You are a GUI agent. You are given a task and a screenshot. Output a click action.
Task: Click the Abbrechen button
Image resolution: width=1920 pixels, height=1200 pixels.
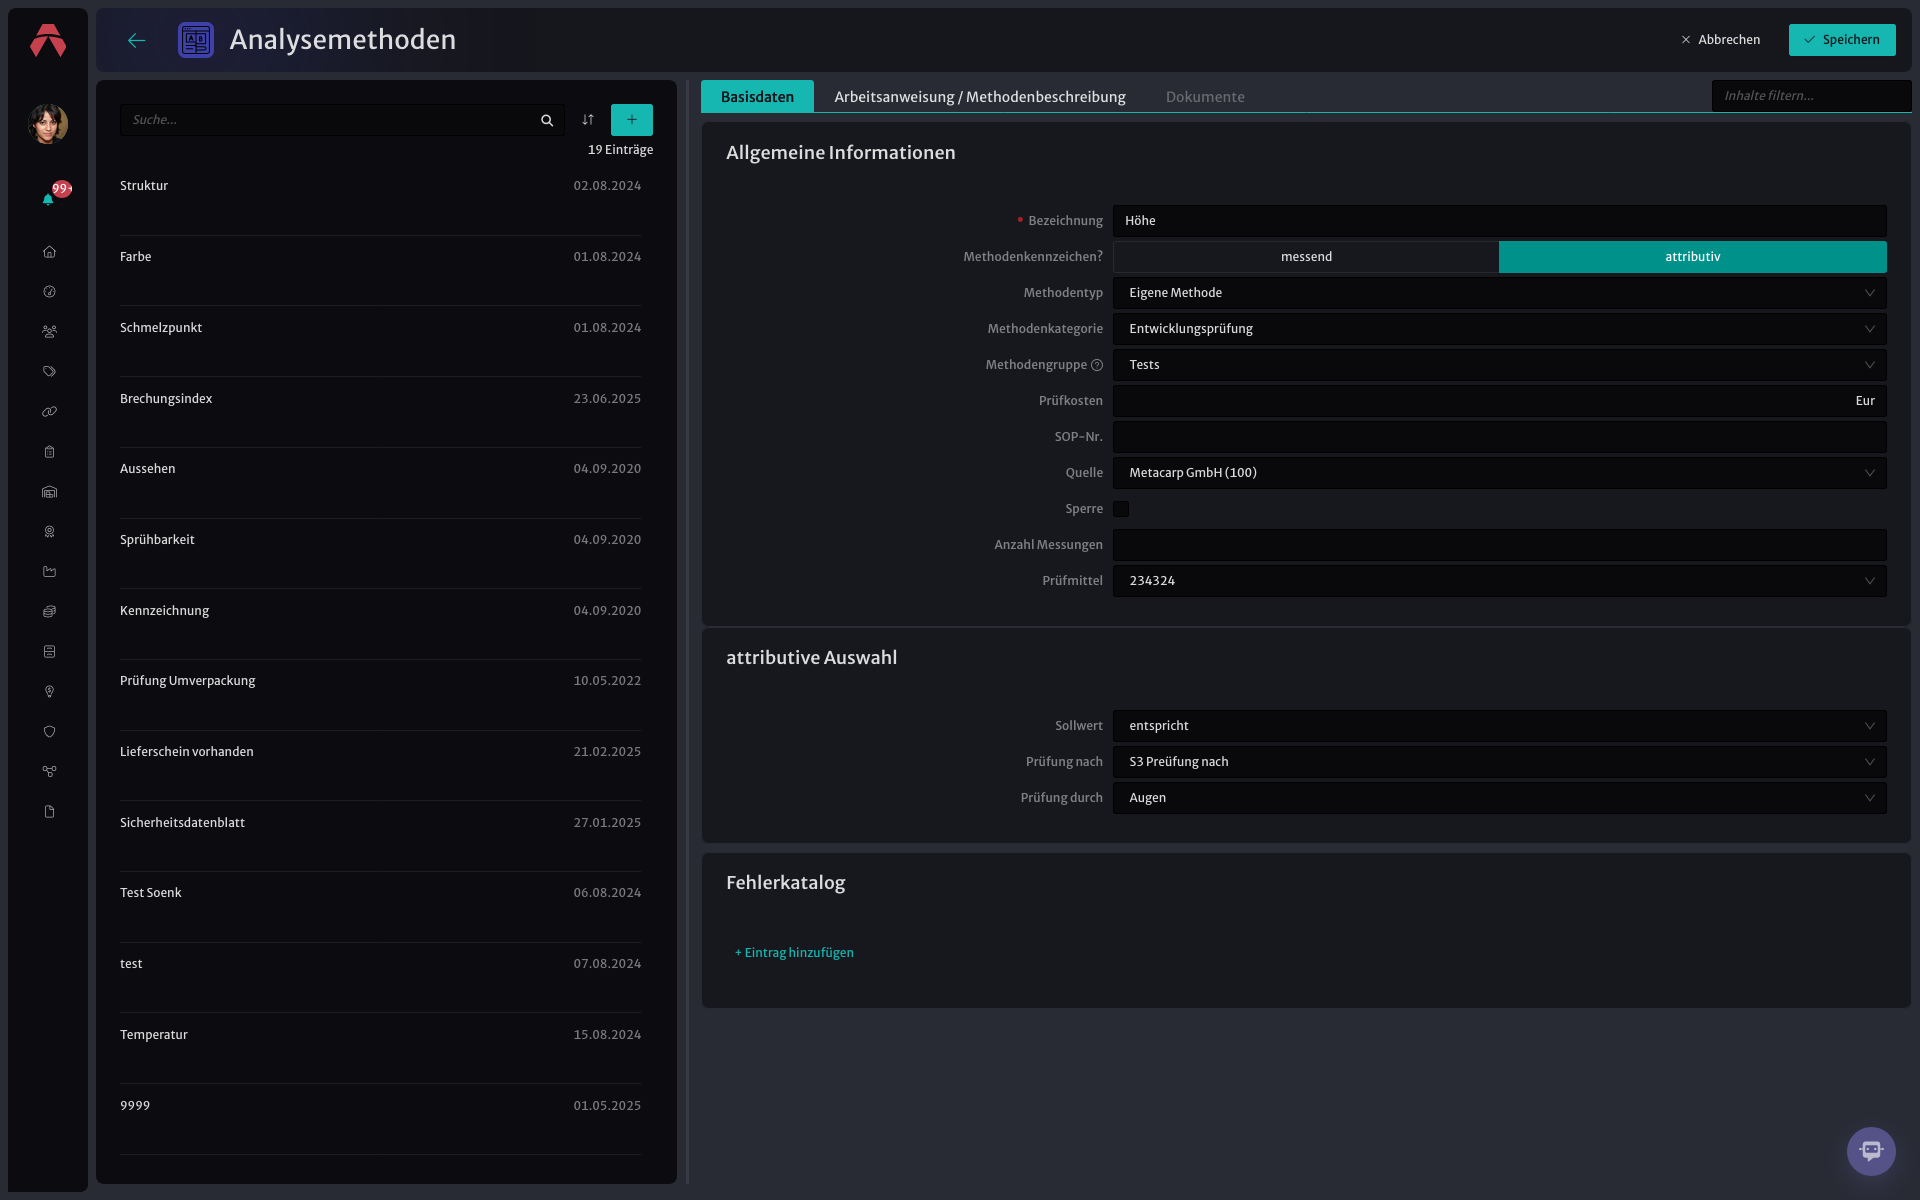coord(1721,40)
